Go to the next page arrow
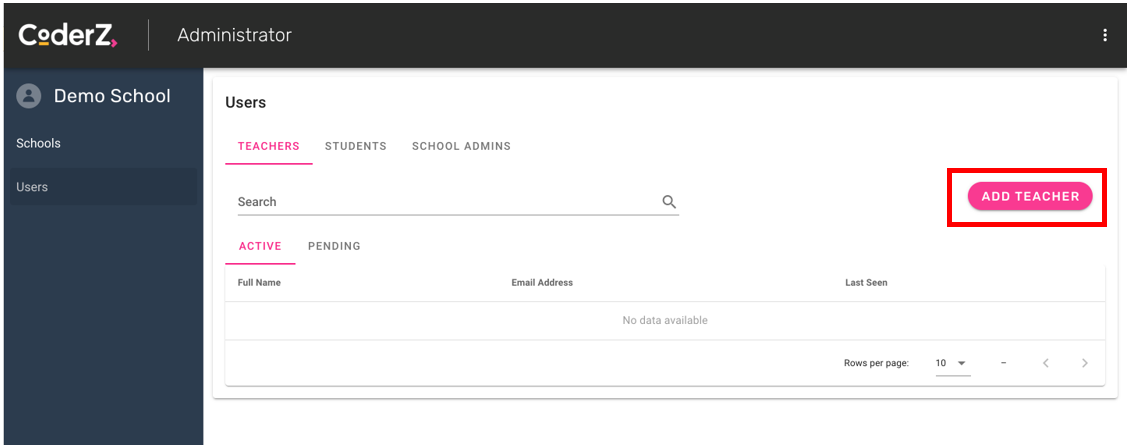Image resolution: width=1131 pixels, height=445 pixels. (1084, 363)
